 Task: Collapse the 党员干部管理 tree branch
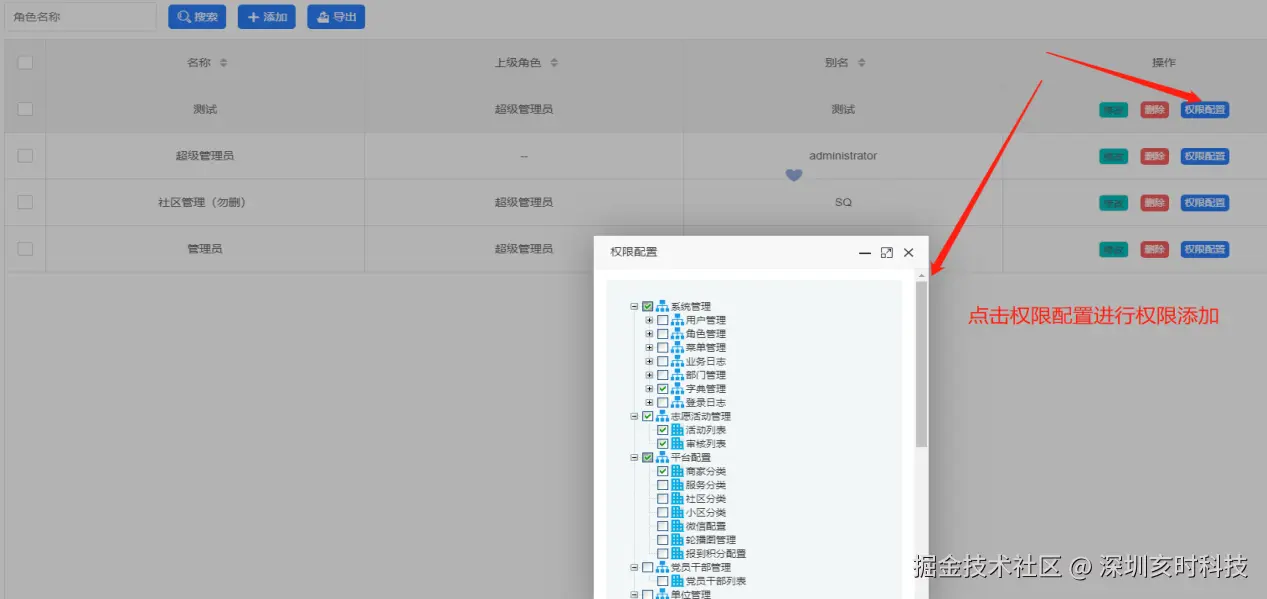[x=634, y=567]
